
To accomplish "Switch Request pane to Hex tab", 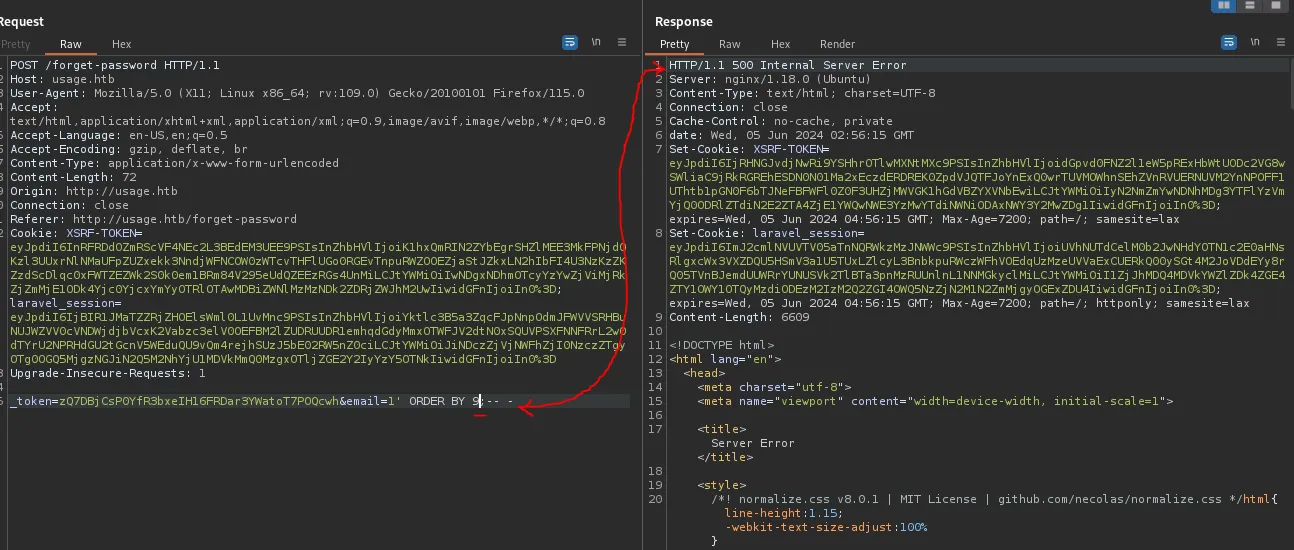I will [121, 44].
